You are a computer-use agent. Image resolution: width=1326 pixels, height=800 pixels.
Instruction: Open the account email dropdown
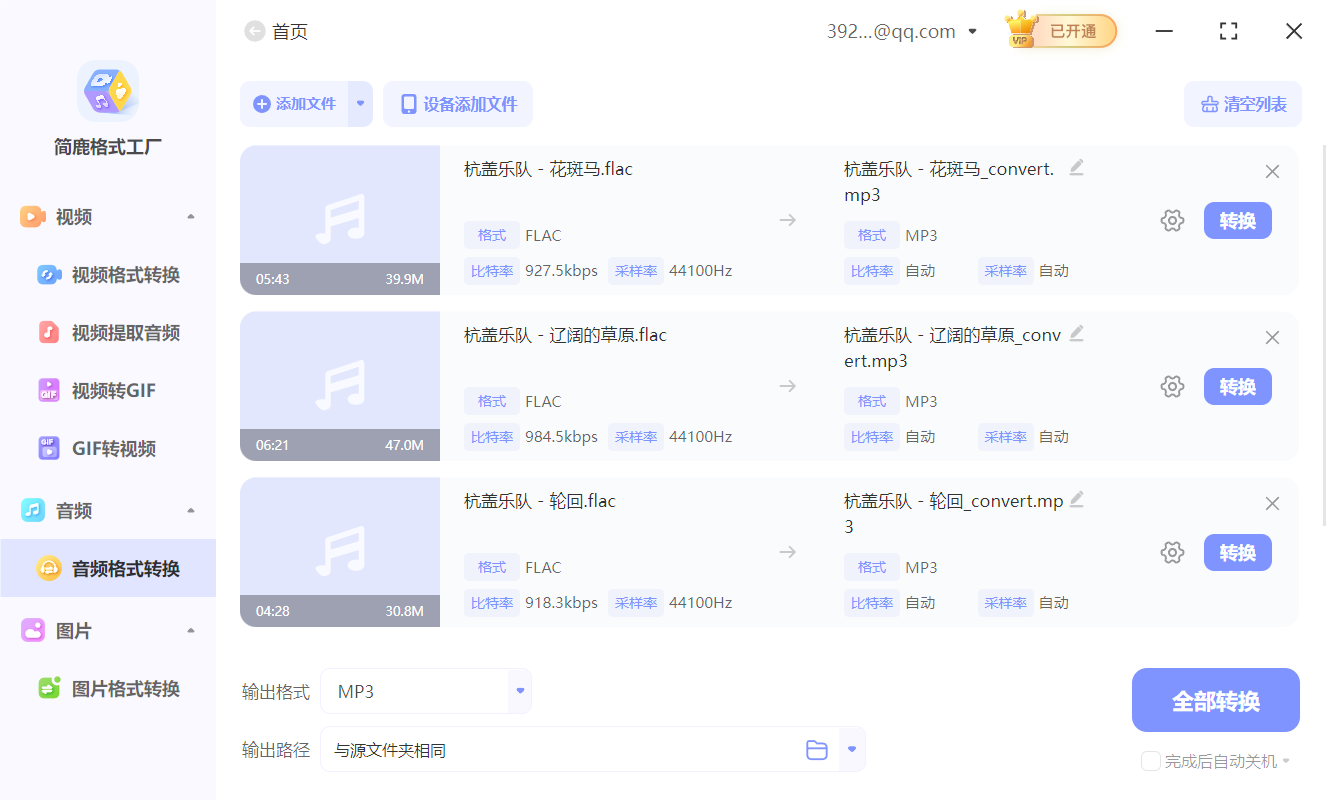tap(971, 31)
